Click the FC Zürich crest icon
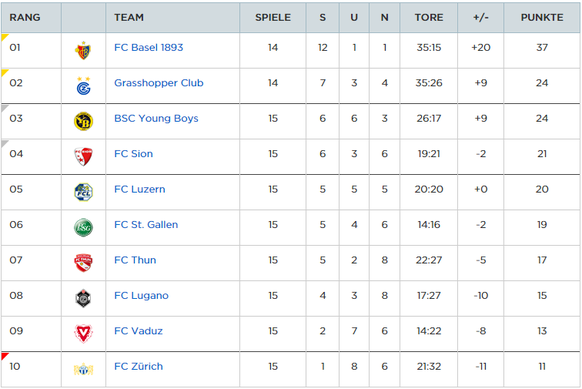 point(84,369)
